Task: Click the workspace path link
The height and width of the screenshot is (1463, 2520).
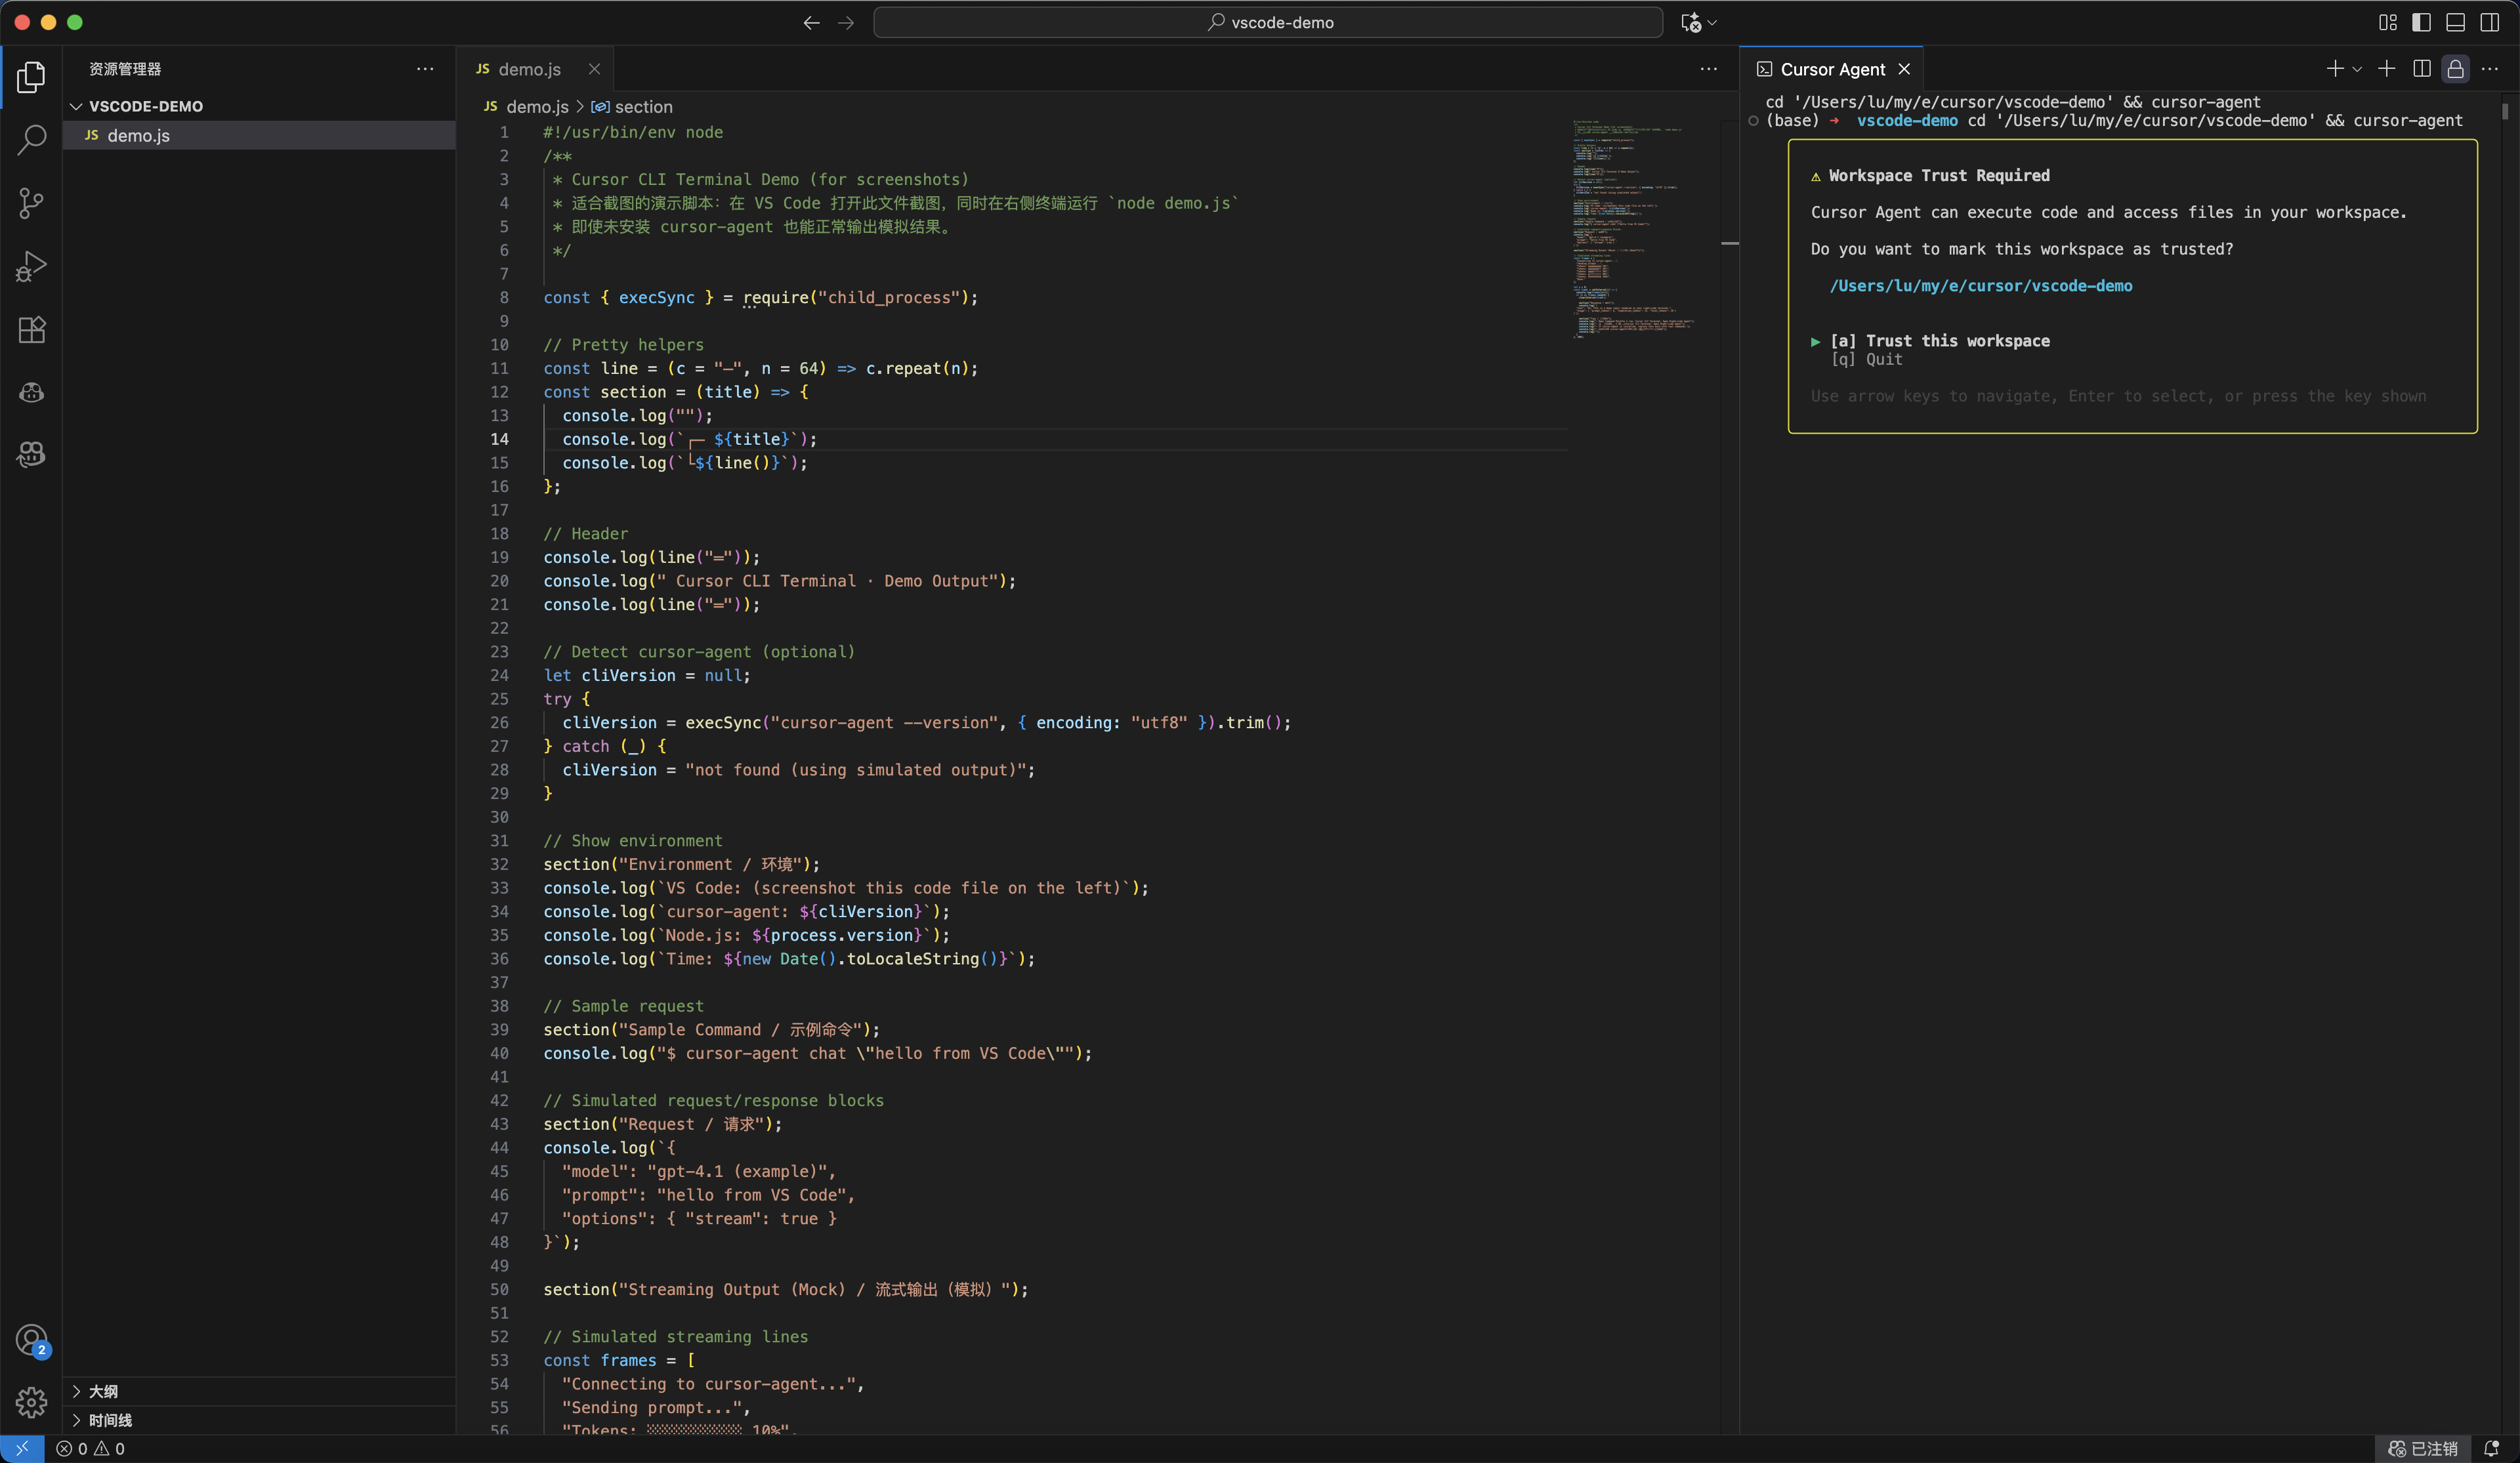Action: pyautogui.click(x=1980, y=286)
